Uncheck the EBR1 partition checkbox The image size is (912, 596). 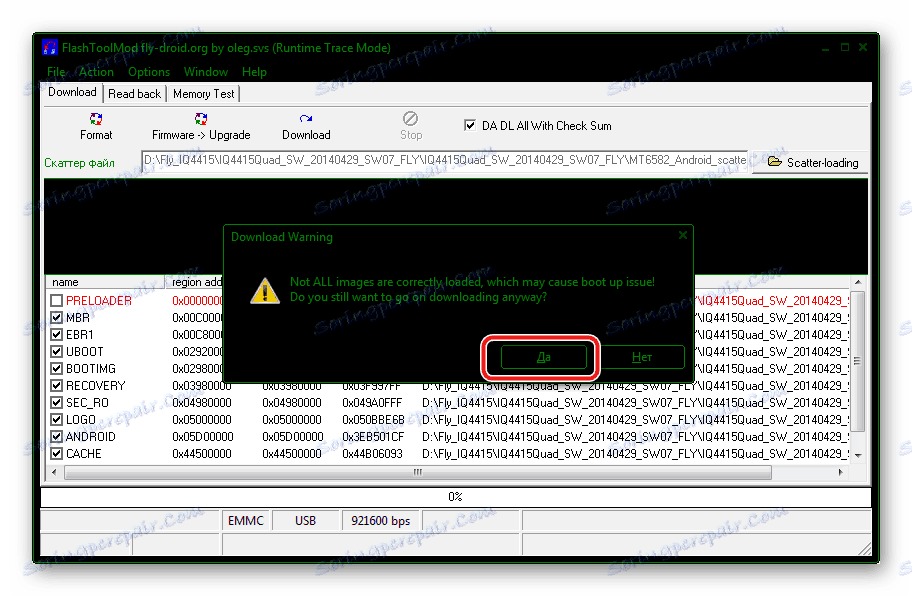pyautogui.click(x=56, y=334)
